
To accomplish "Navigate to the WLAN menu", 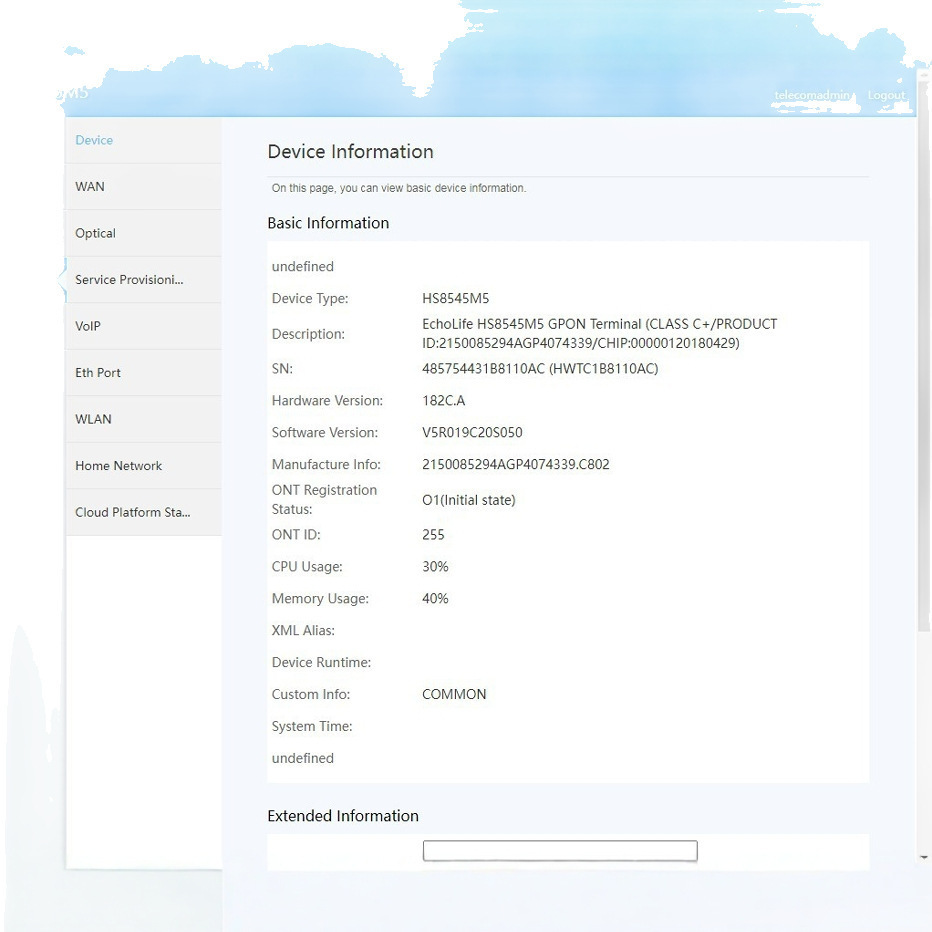I will [x=94, y=419].
